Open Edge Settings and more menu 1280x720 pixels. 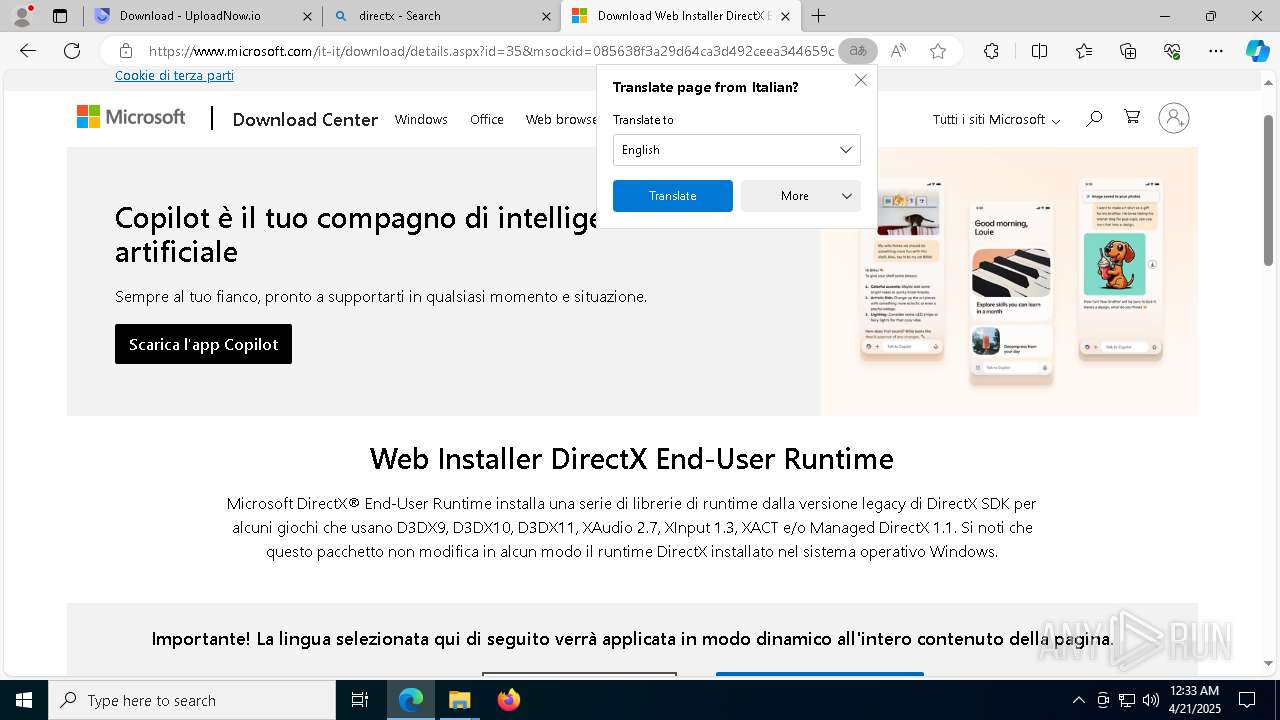click(x=1216, y=51)
